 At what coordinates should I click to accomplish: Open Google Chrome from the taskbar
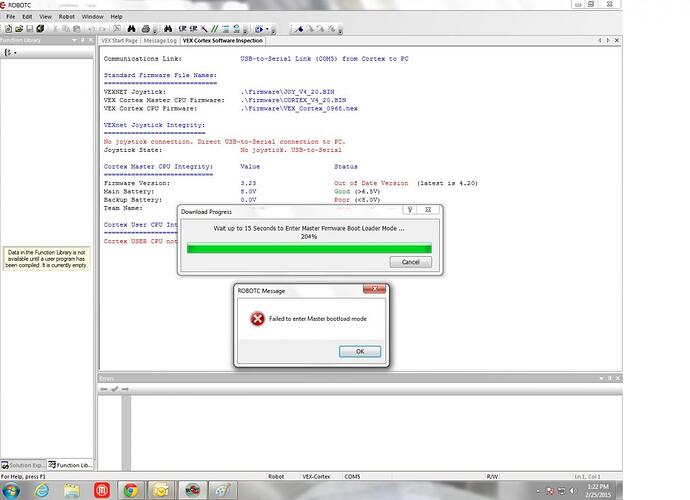point(130,490)
